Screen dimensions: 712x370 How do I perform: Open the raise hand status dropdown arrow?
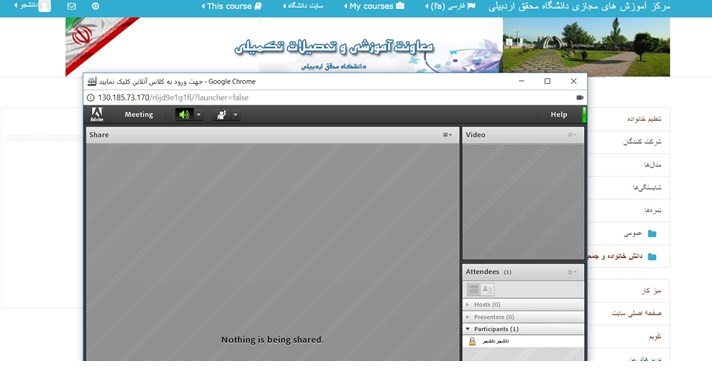[235, 114]
